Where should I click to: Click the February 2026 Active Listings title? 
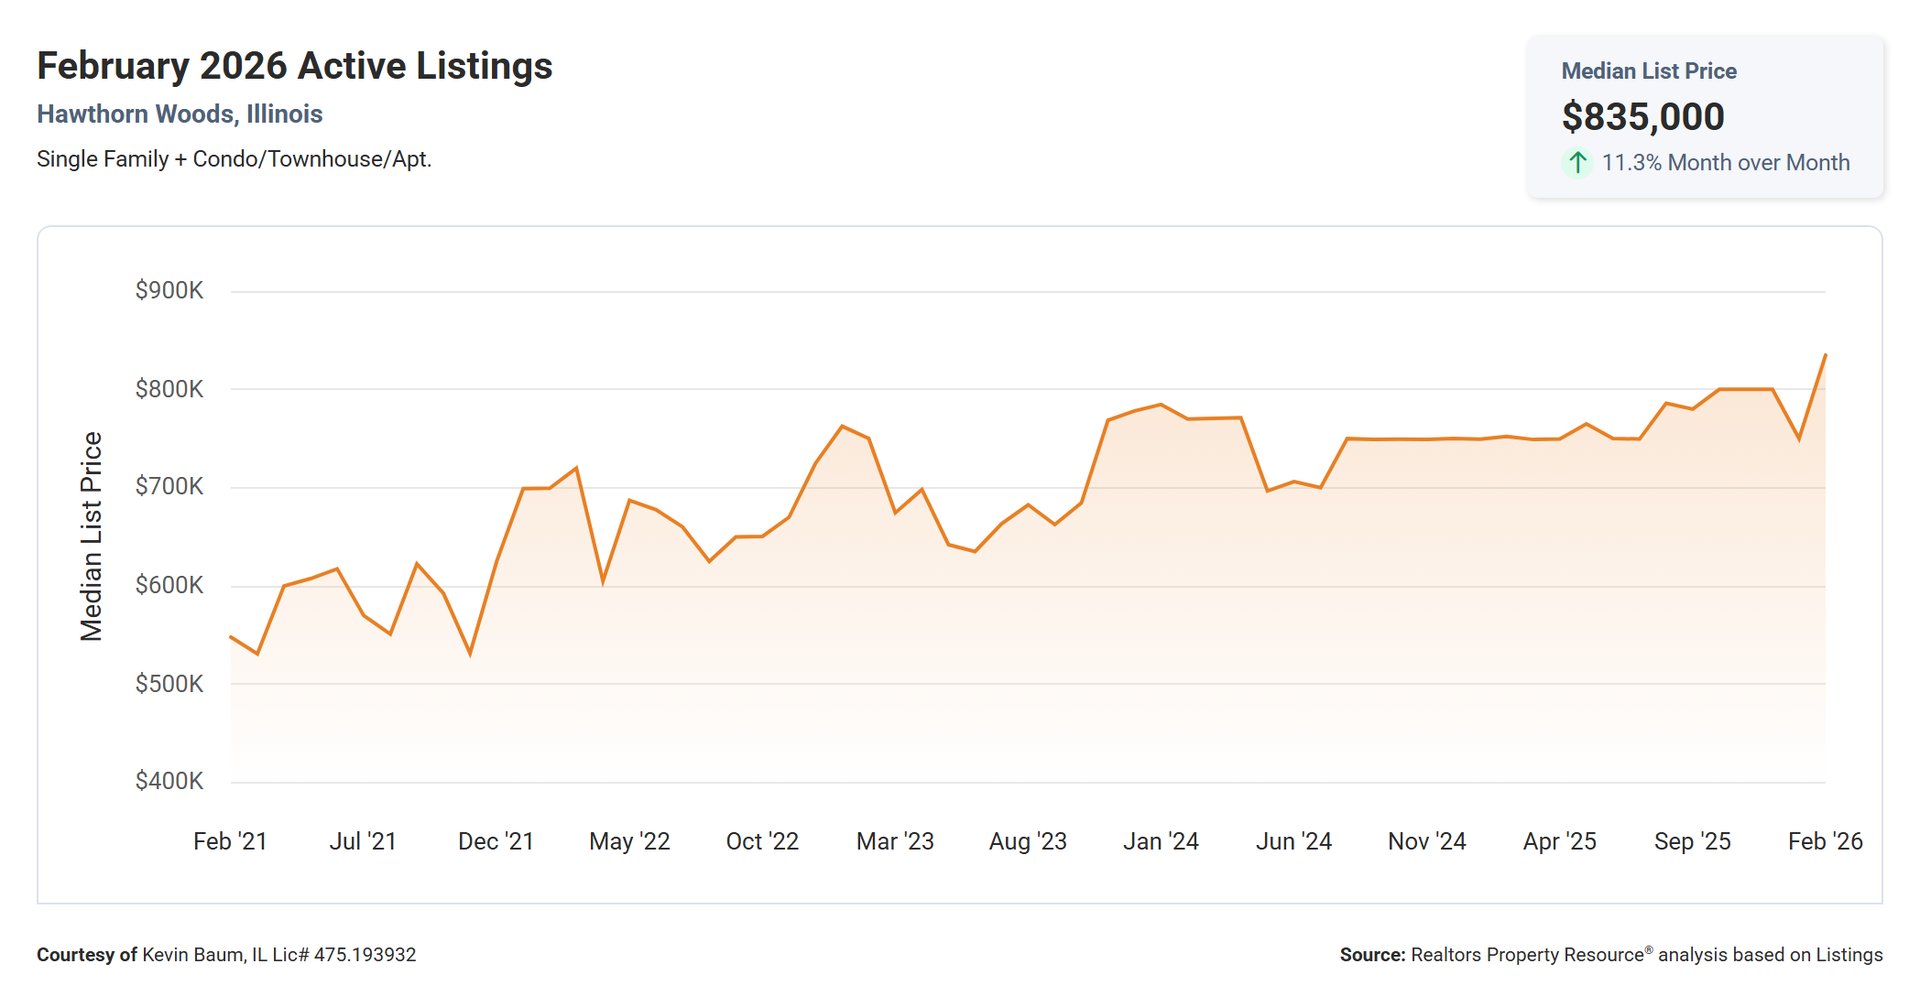pos(294,66)
